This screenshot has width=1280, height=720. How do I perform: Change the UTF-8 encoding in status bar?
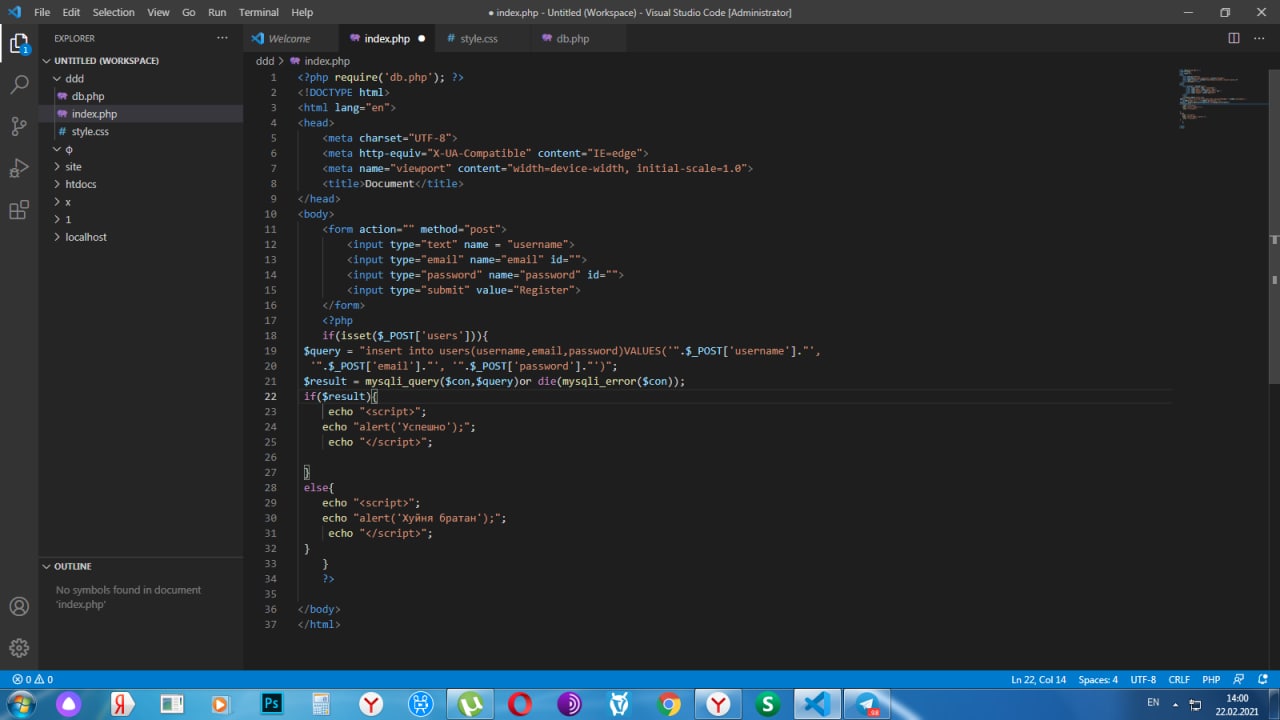[1143, 679]
